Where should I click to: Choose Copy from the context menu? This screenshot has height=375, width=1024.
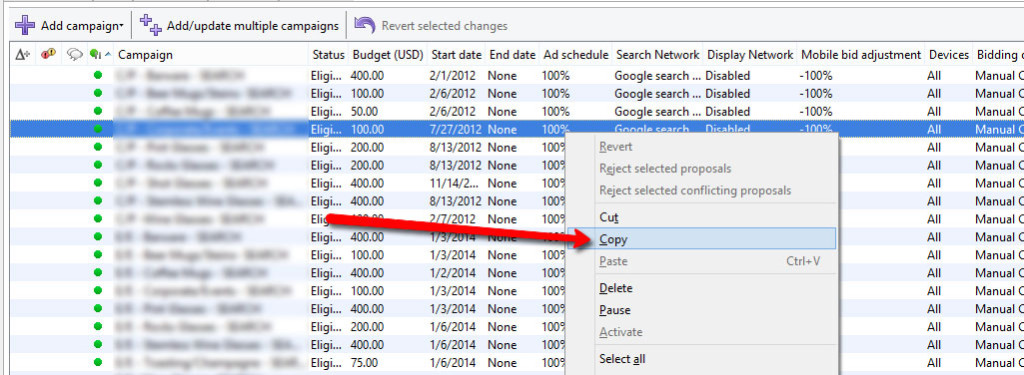[x=702, y=239]
